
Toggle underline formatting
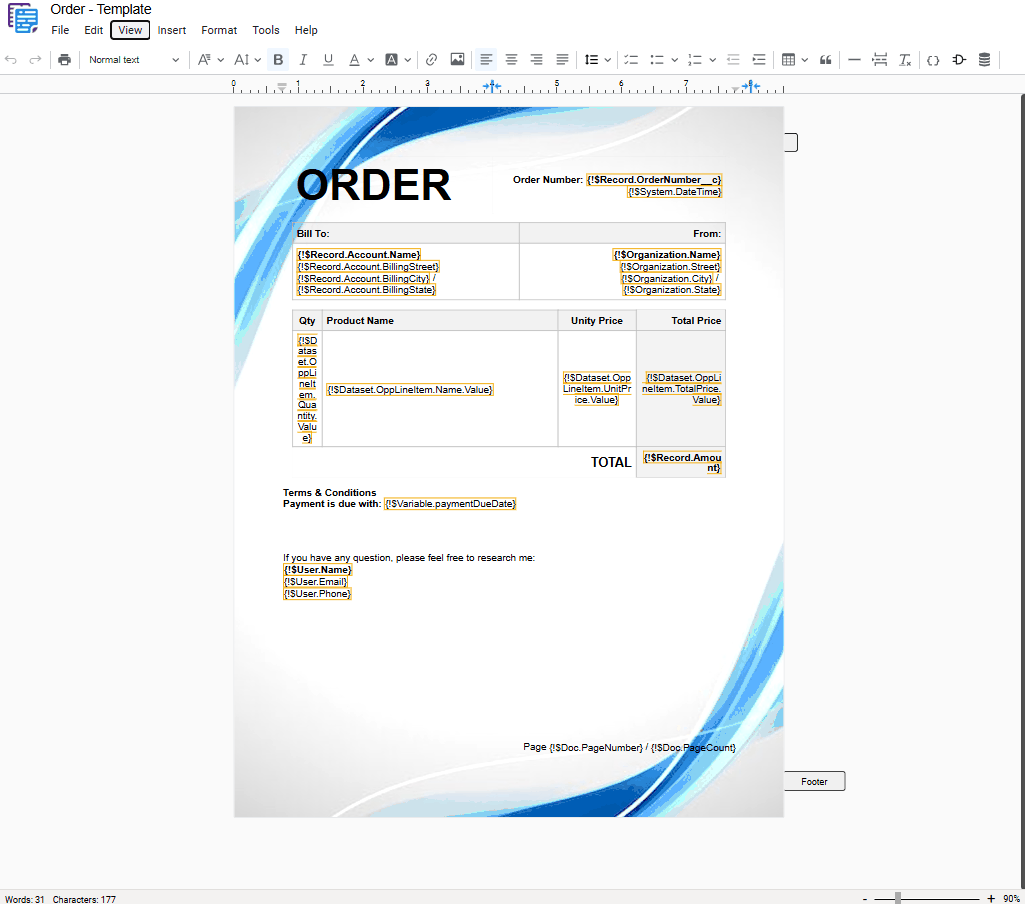click(328, 59)
